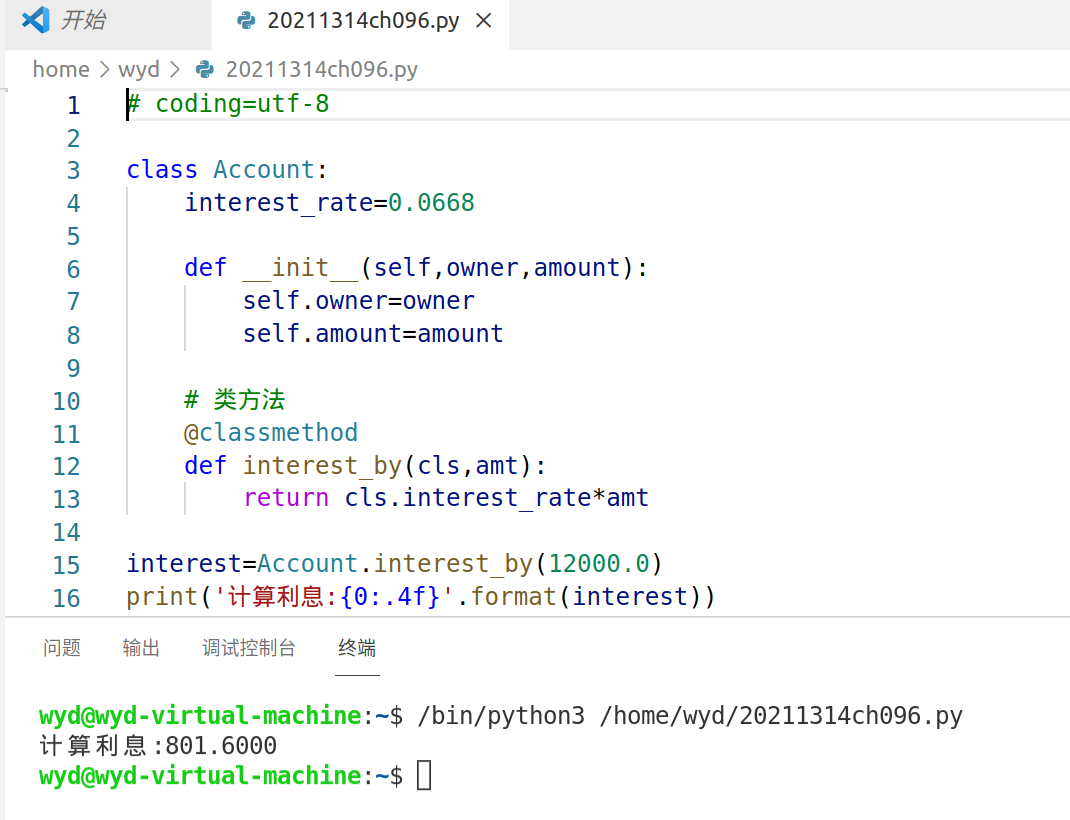Open the 问题 panel tab
The height and width of the screenshot is (820, 1070).
(x=61, y=647)
